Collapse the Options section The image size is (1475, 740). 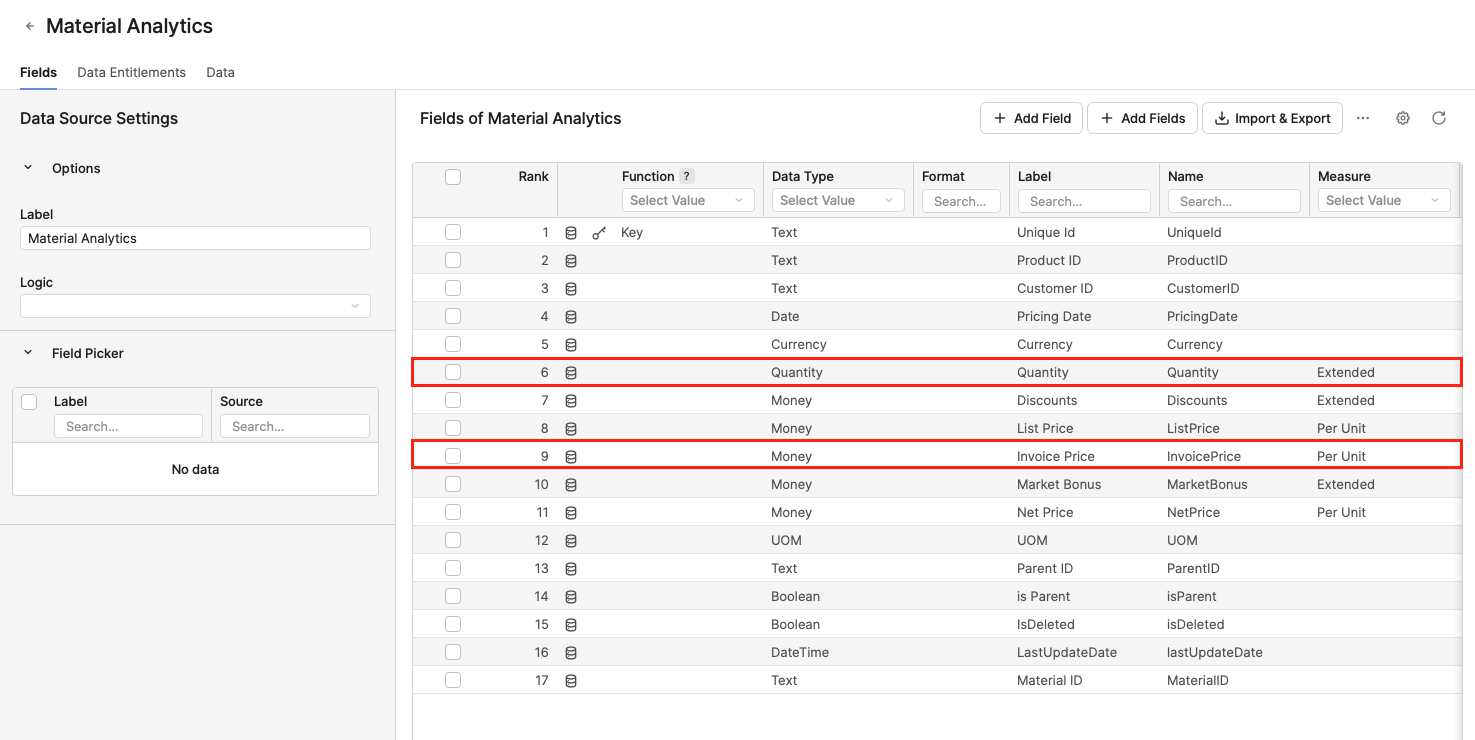28,168
